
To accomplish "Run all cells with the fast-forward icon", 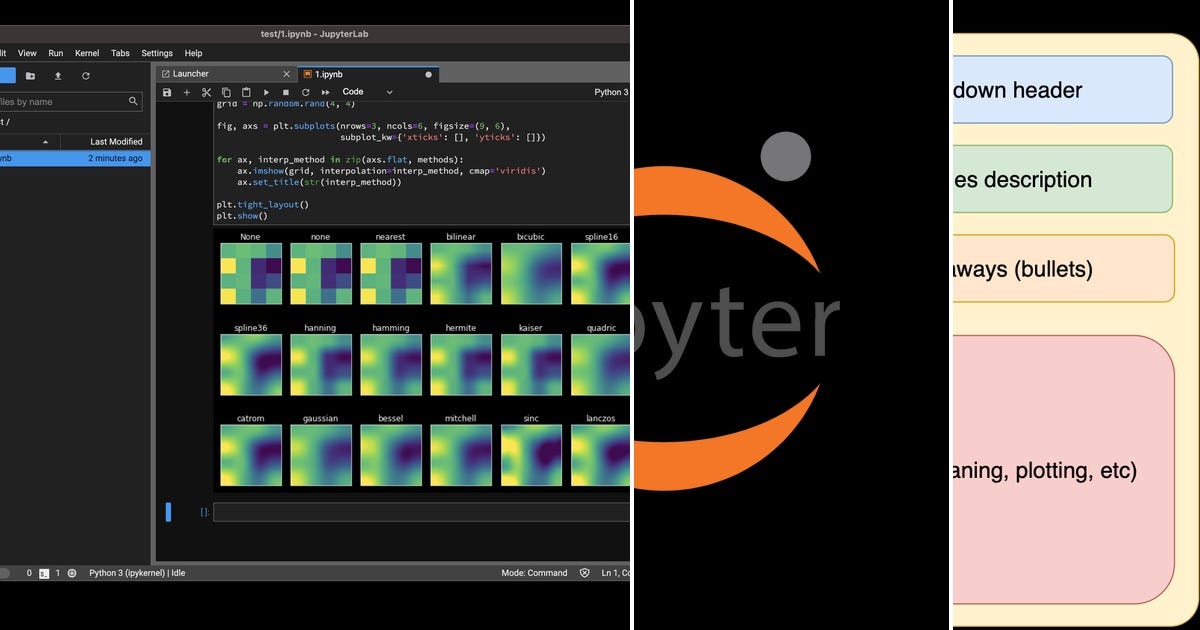I will click(325, 92).
